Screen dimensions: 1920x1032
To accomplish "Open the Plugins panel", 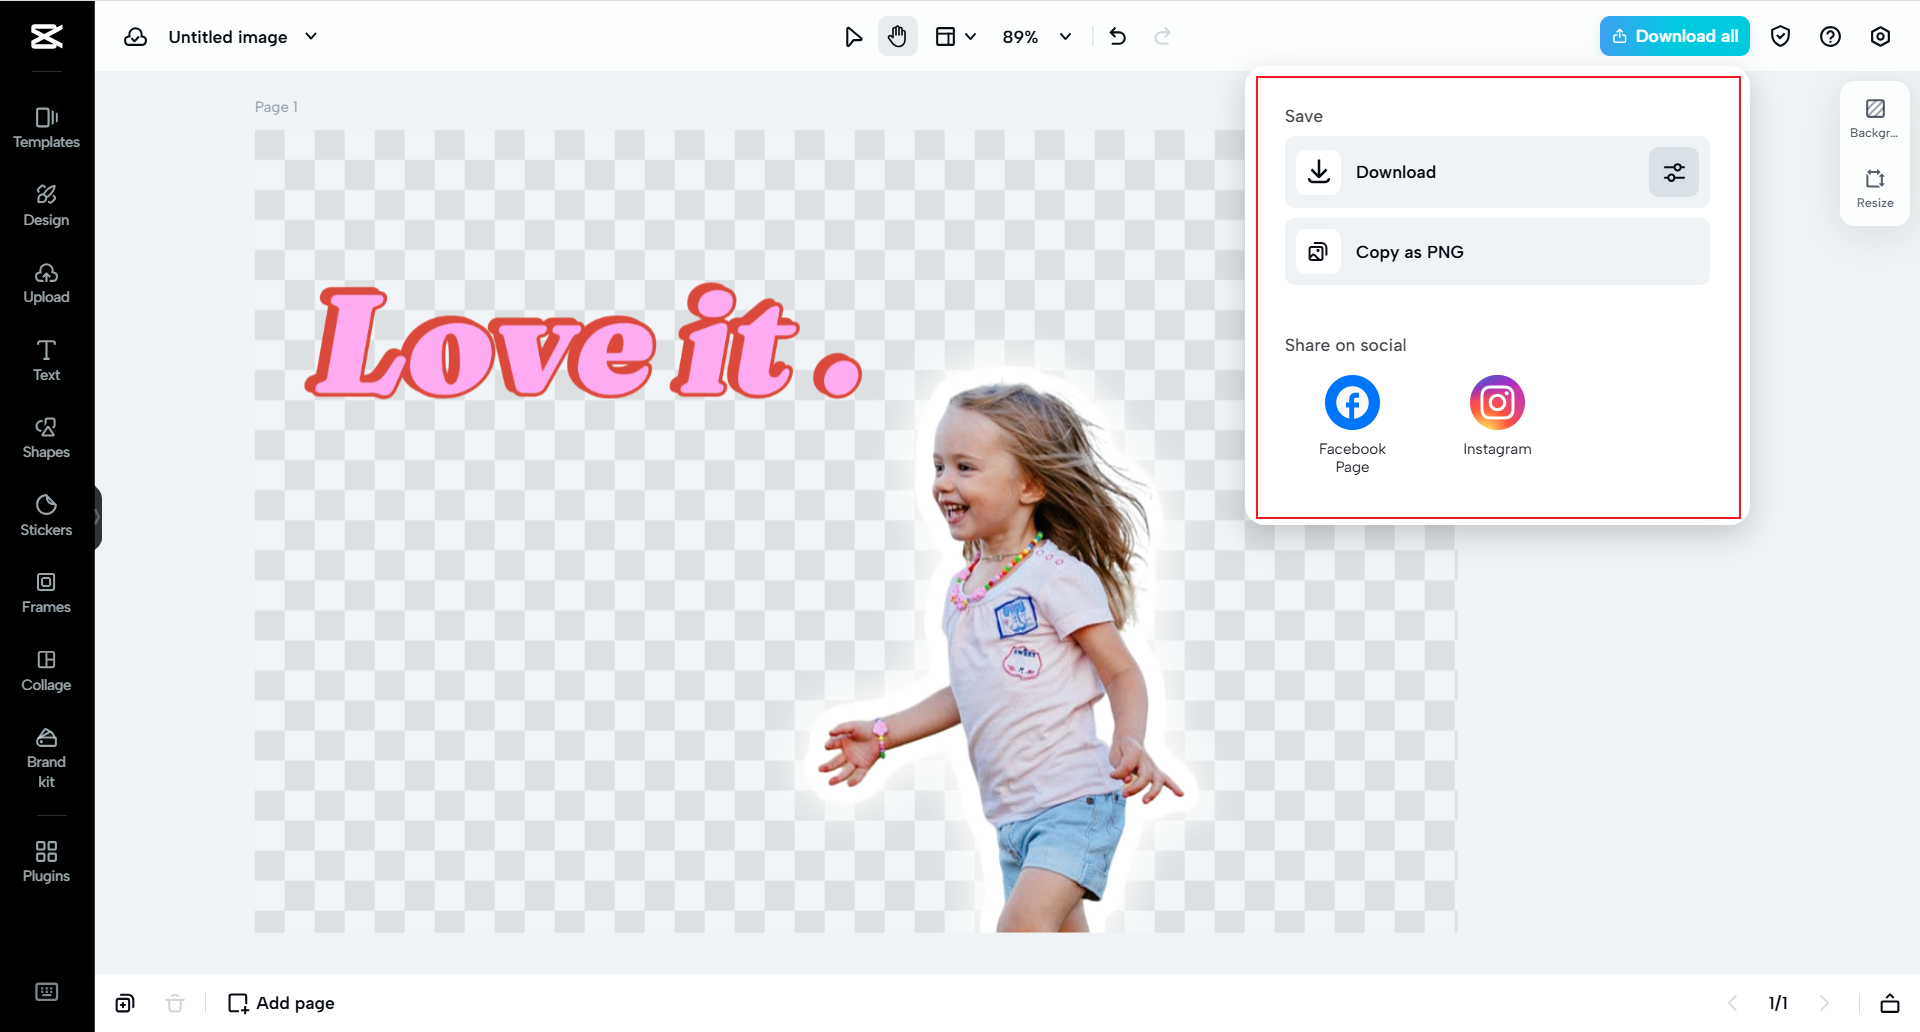I will click(46, 860).
